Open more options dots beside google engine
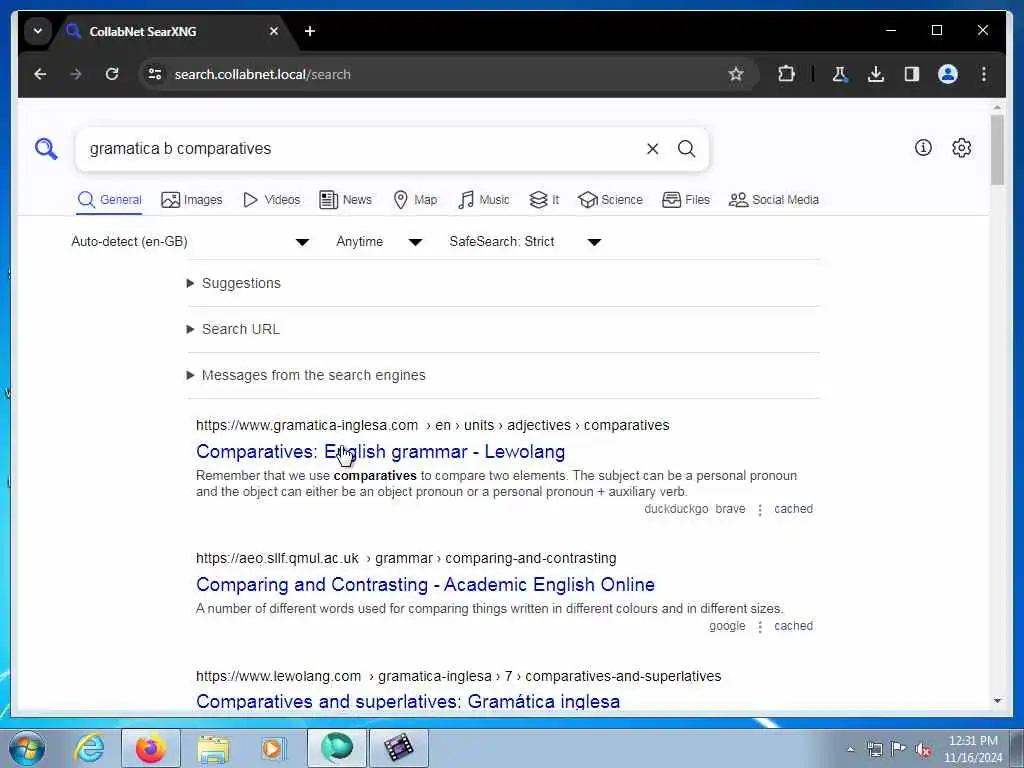1024x768 pixels. [760, 627]
